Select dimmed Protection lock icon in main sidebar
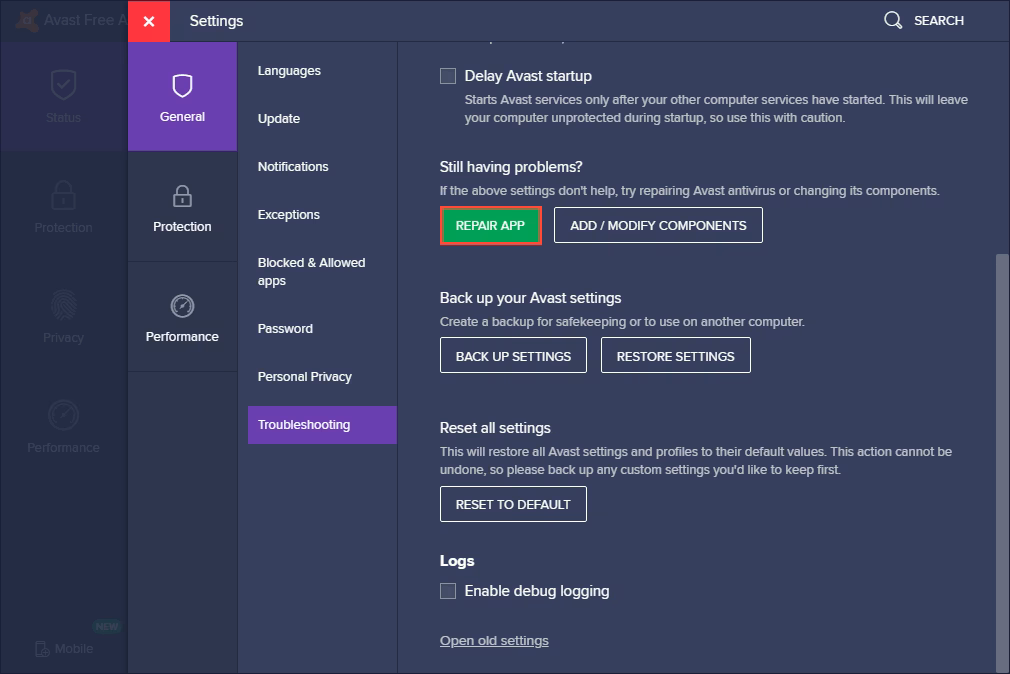The height and width of the screenshot is (674, 1010). 63,195
